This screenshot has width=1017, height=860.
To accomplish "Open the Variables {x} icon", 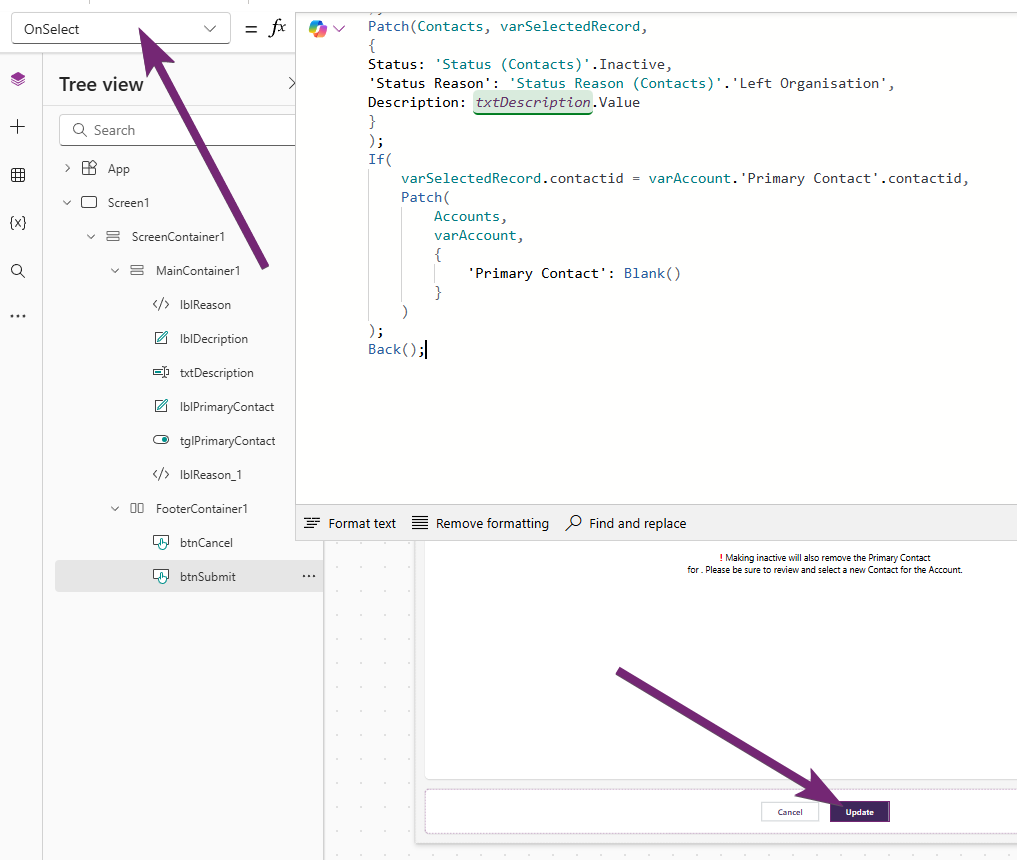I will pyautogui.click(x=18, y=222).
